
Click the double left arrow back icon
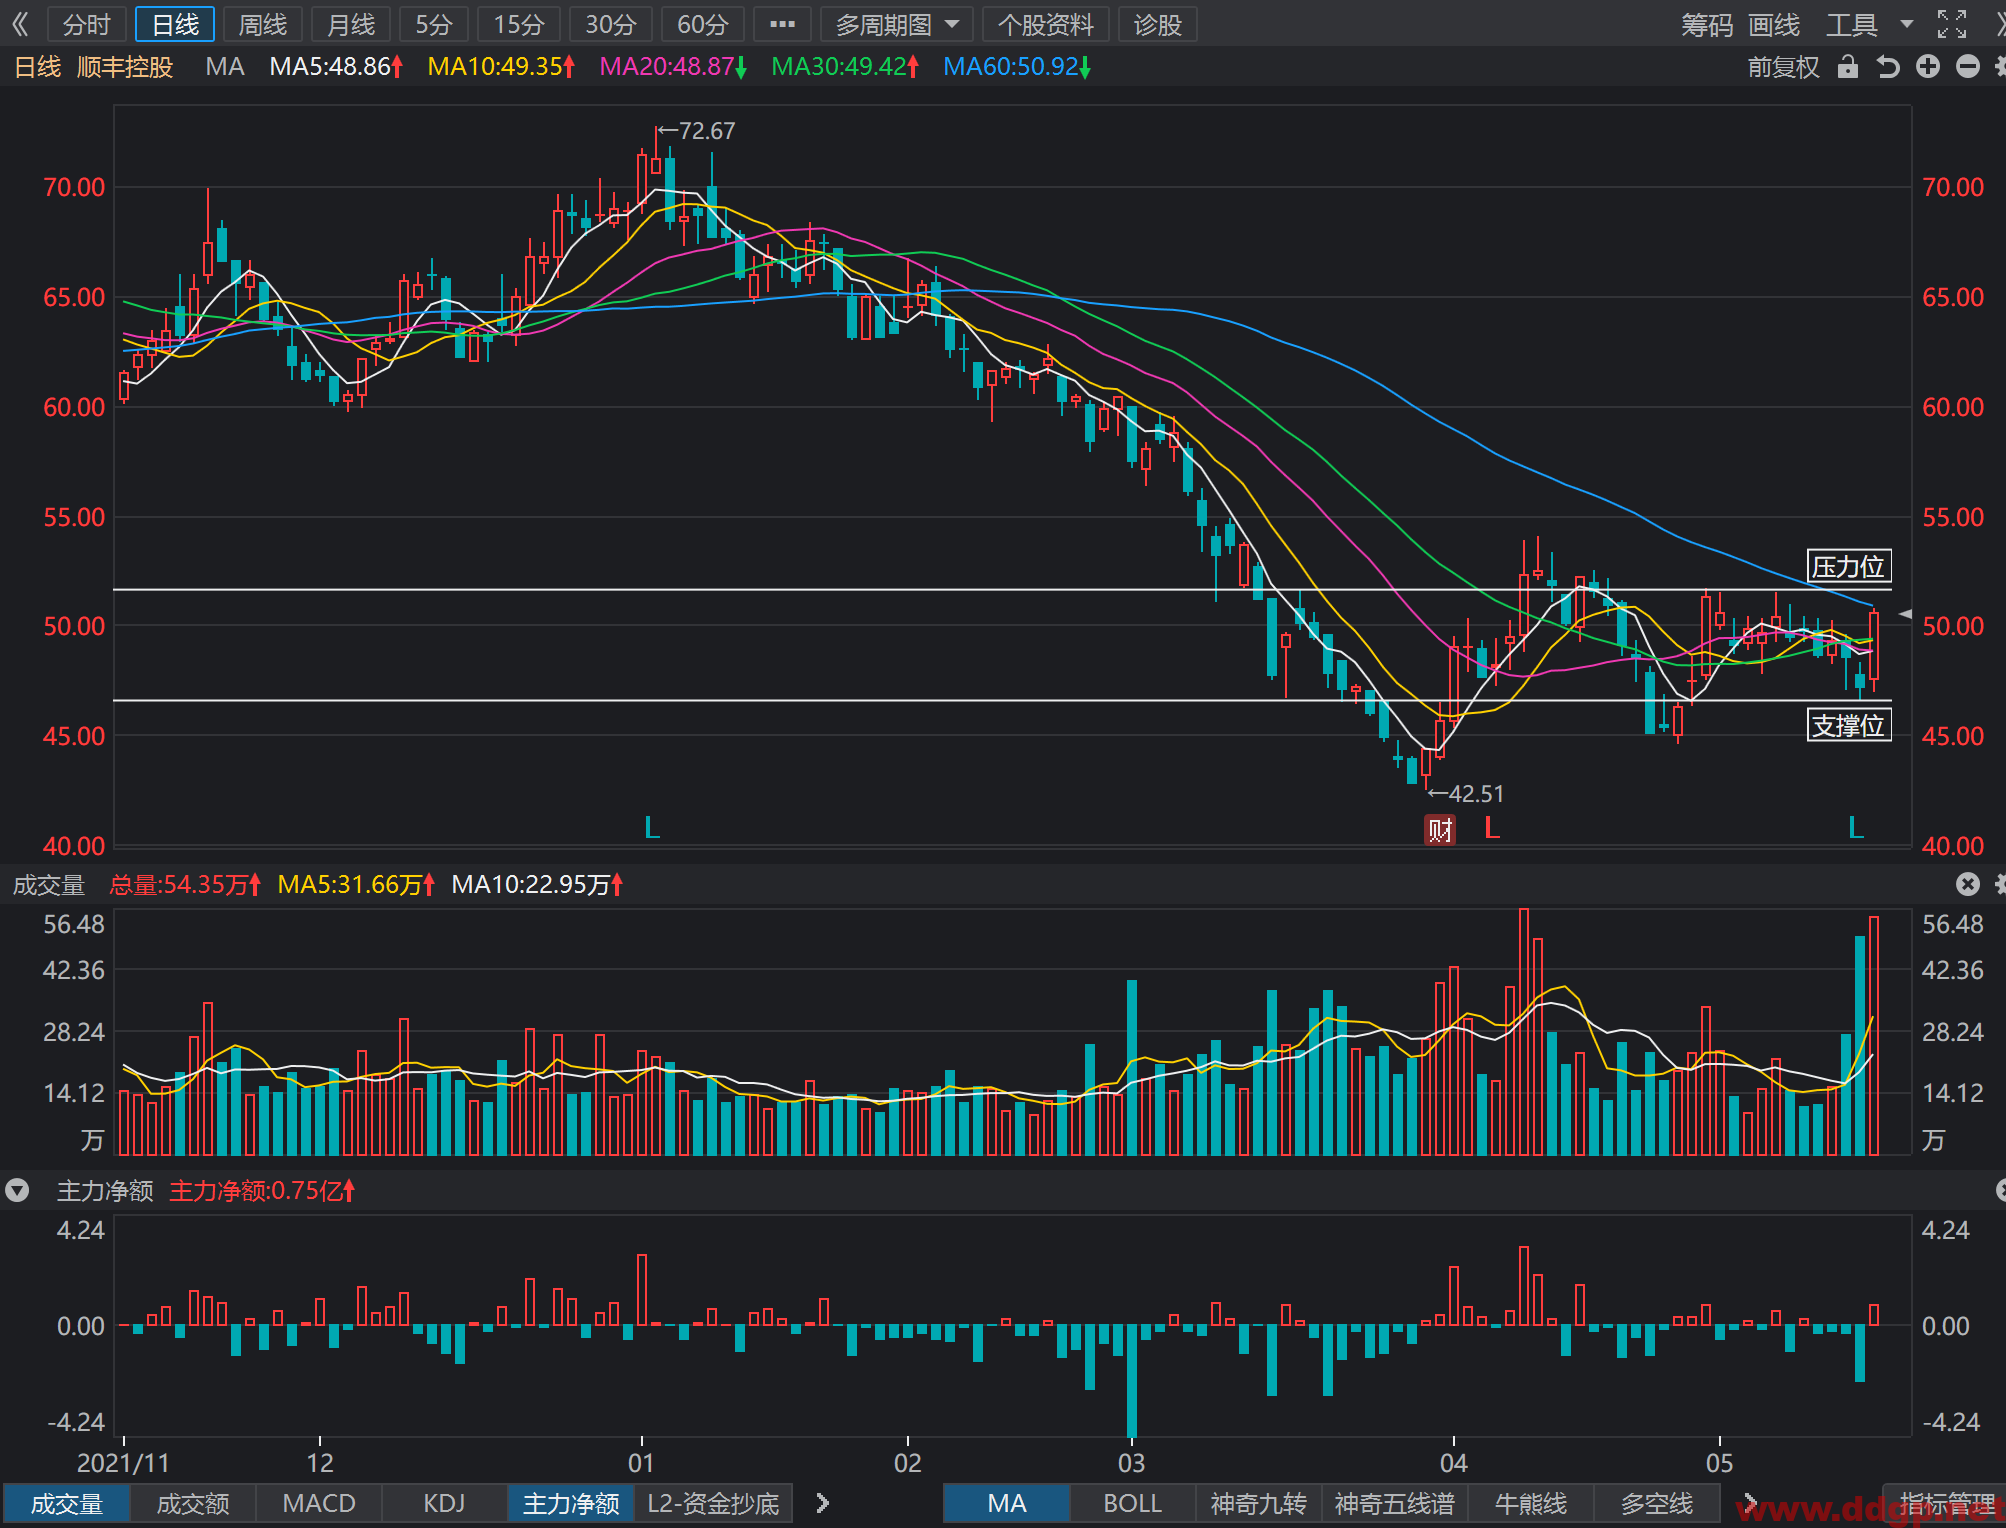tap(20, 24)
